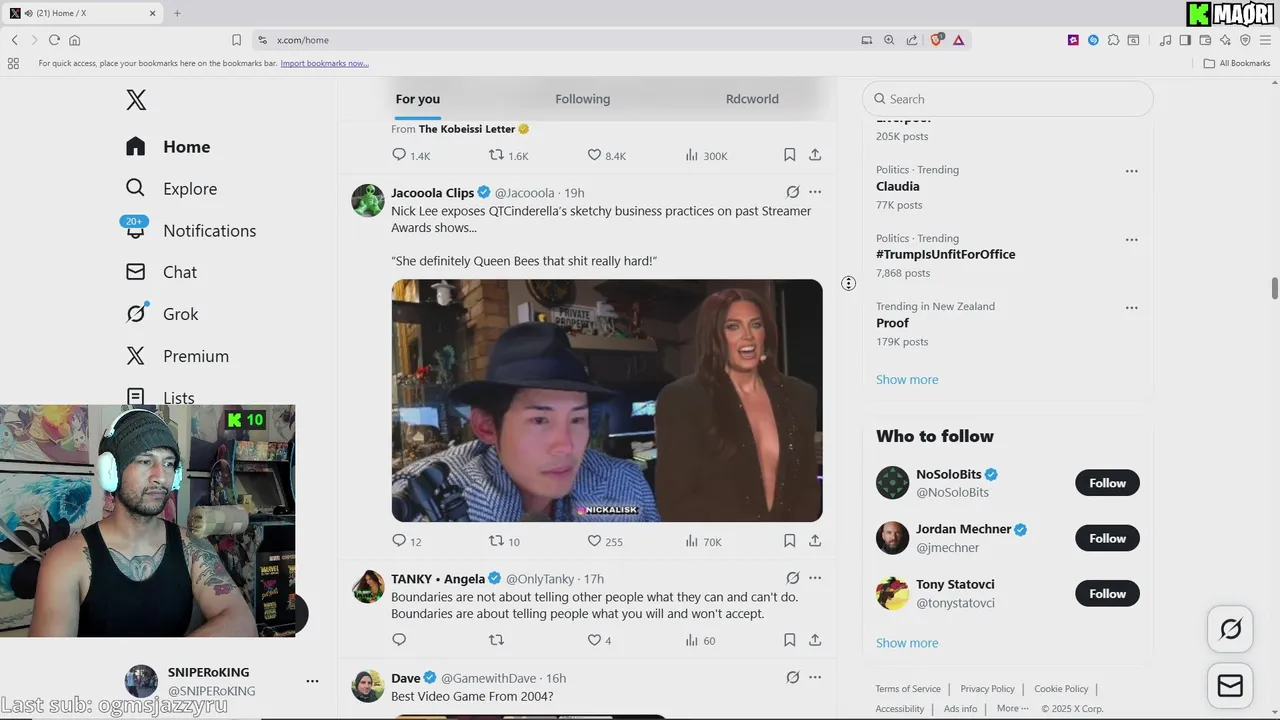Viewport: 1280px width, 720px height.
Task: Bookmark TANKY Angela's post
Action: (x=789, y=640)
